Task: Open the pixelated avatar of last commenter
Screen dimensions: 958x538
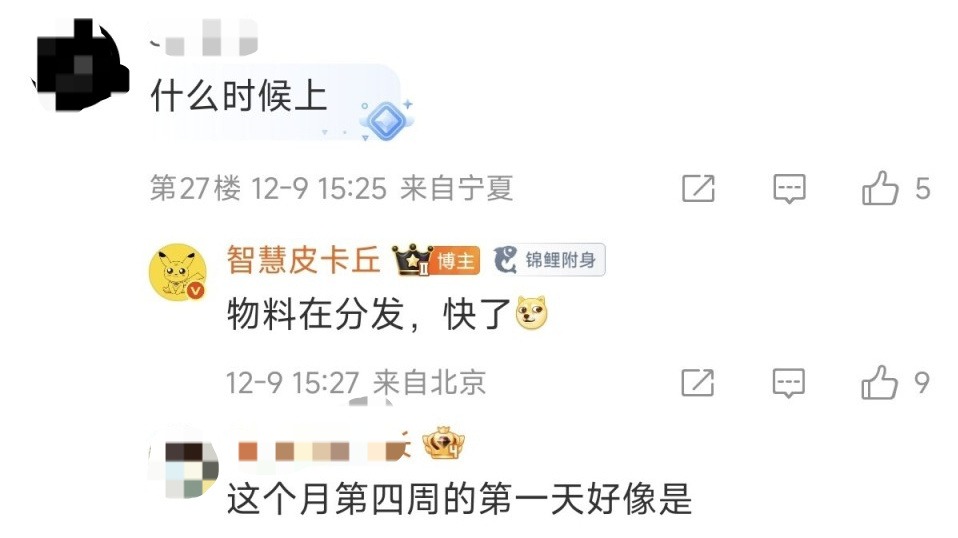Action: 184,469
